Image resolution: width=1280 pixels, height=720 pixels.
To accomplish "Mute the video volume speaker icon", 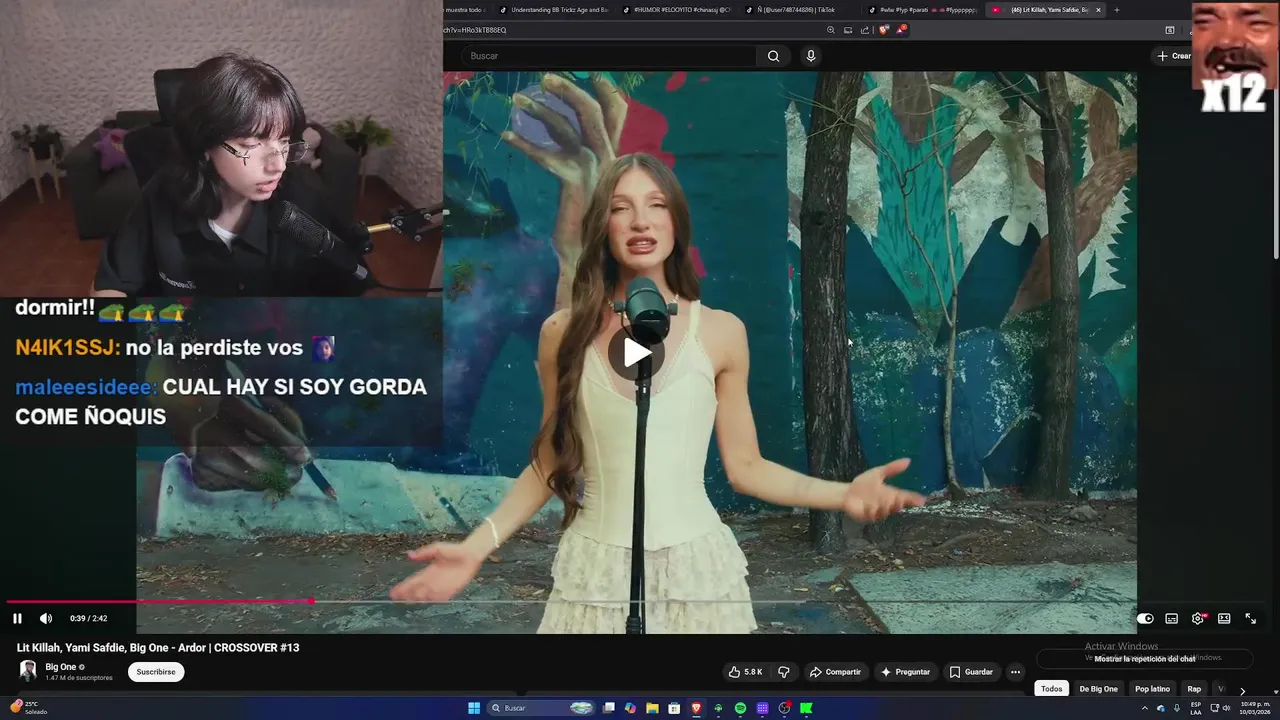I will (45, 618).
